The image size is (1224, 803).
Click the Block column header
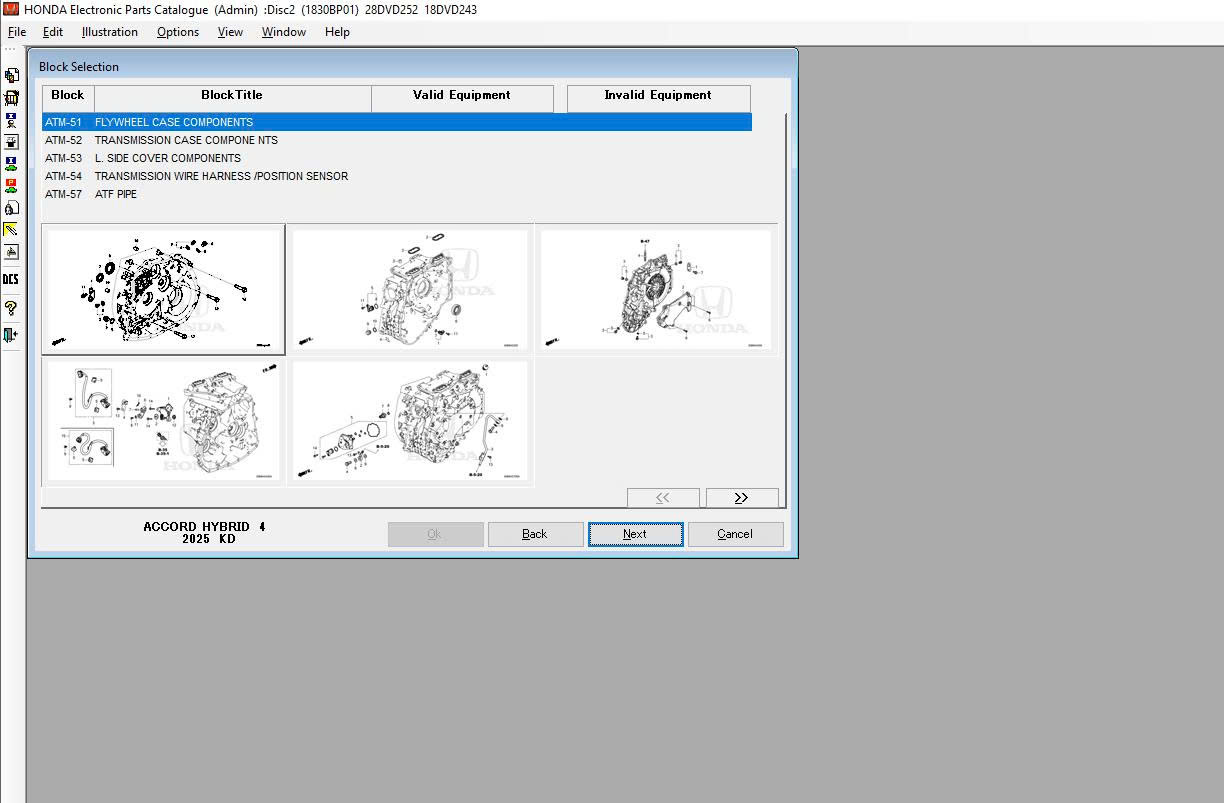pyautogui.click(x=68, y=97)
